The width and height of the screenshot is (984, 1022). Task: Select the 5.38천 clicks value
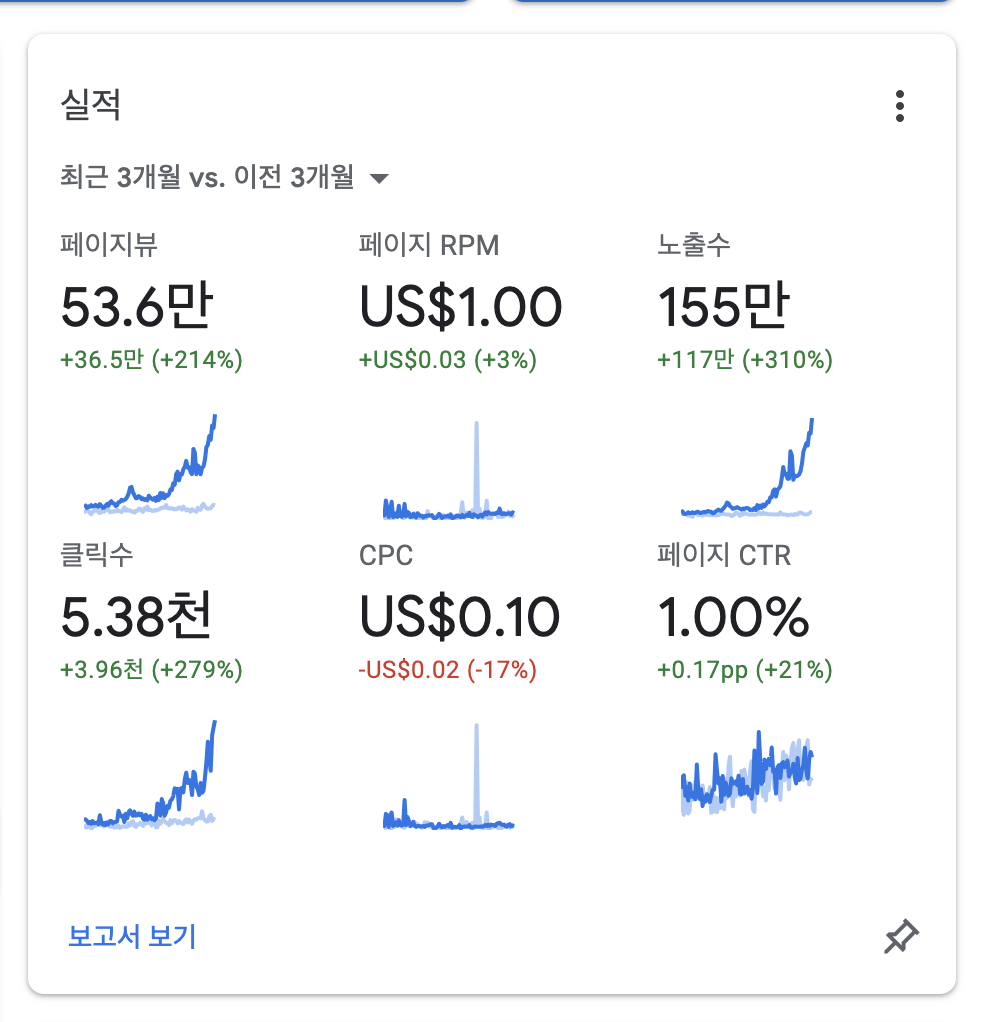pyautogui.click(x=136, y=618)
